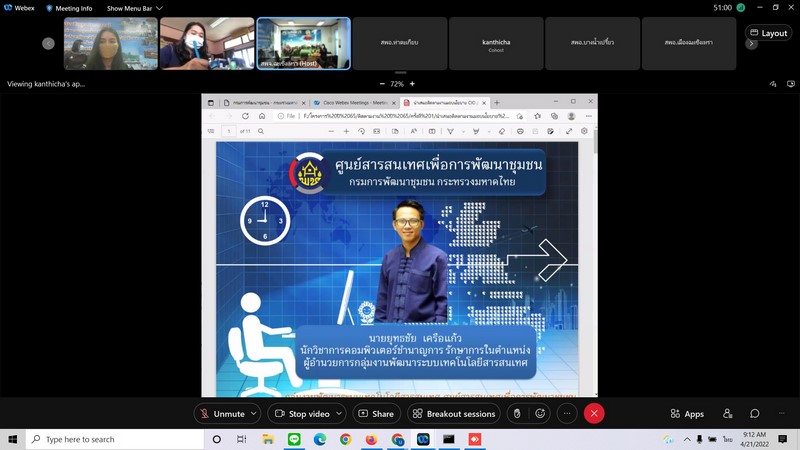Click the 72% zoom level value
800x450 pixels.
397,84
